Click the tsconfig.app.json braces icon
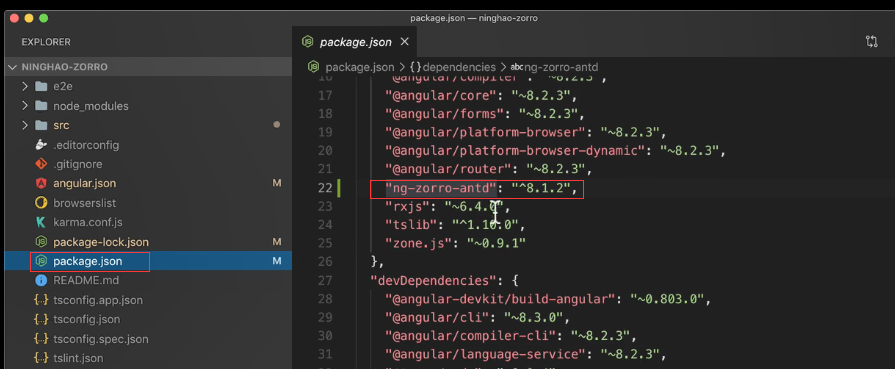Image resolution: width=895 pixels, height=369 pixels. coord(41,300)
